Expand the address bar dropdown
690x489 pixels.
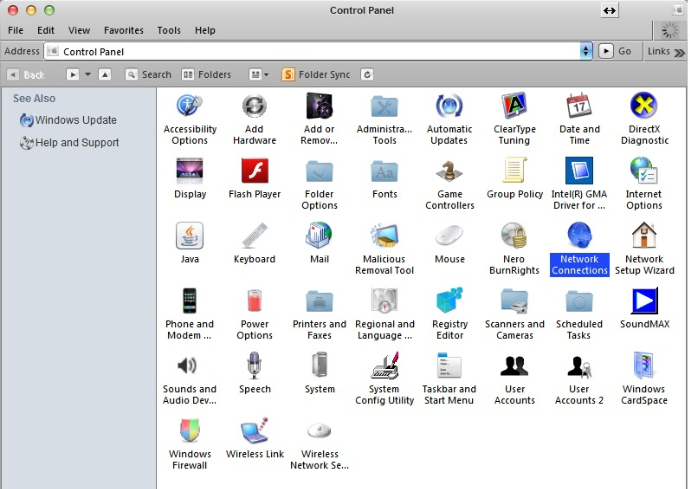point(585,51)
